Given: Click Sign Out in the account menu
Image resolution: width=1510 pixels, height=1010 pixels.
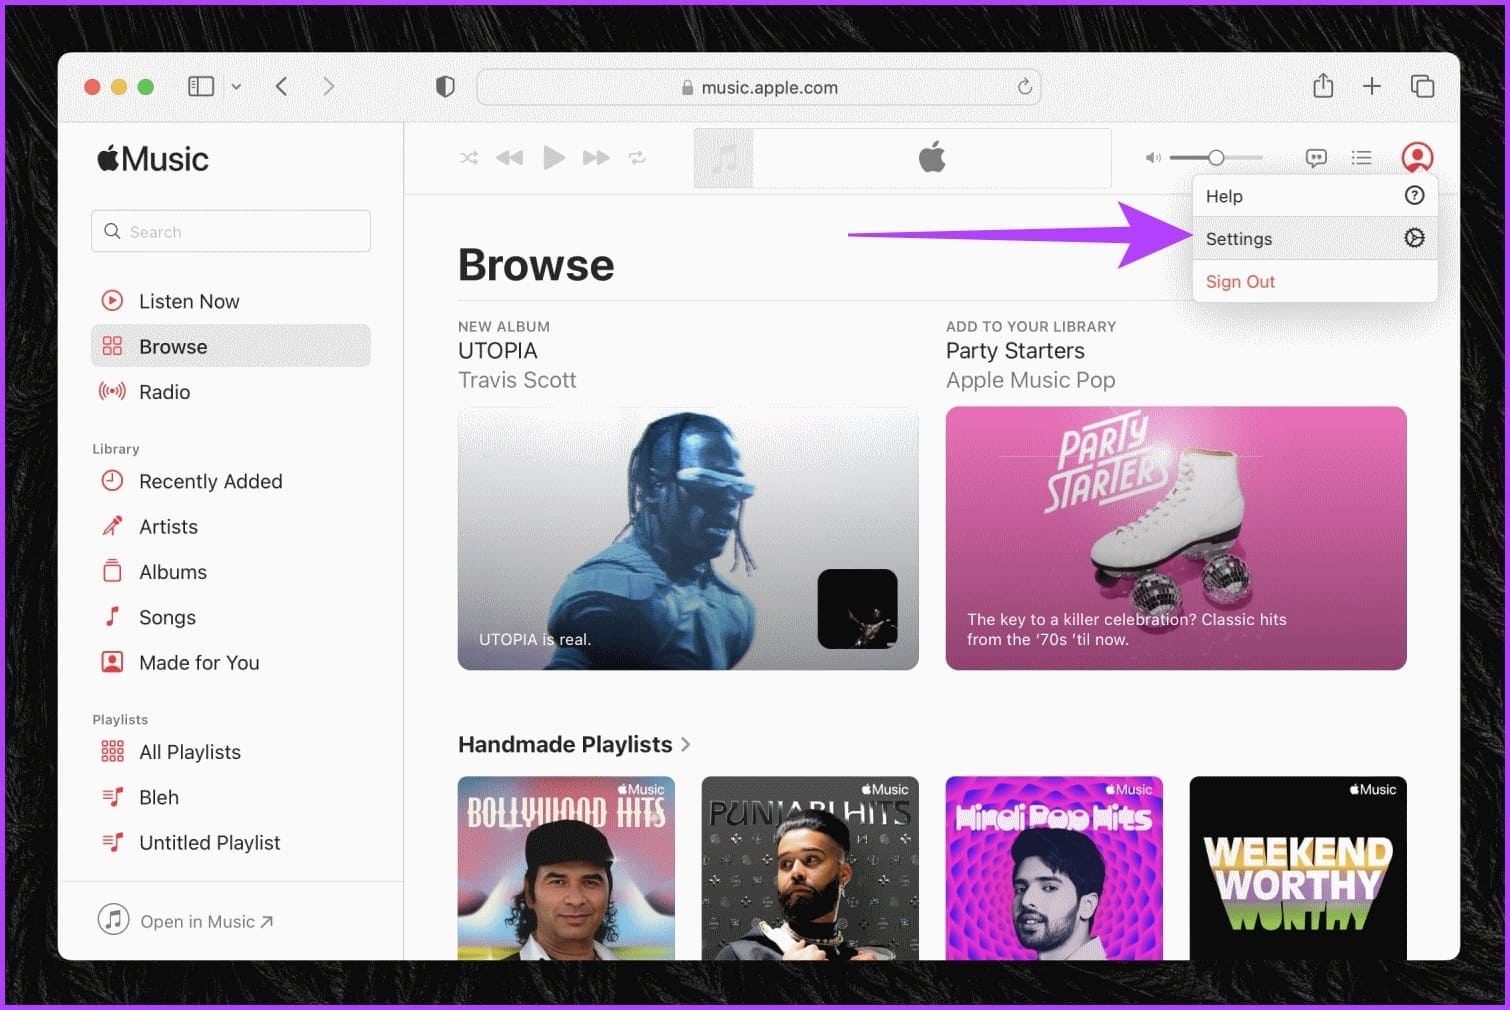Looking at the screenshot, I should pyautogui.click(x=1315, y=282).
